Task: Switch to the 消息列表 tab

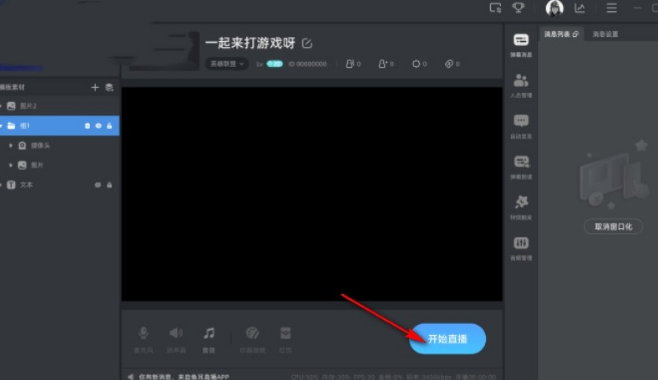Action: (557, 34)
